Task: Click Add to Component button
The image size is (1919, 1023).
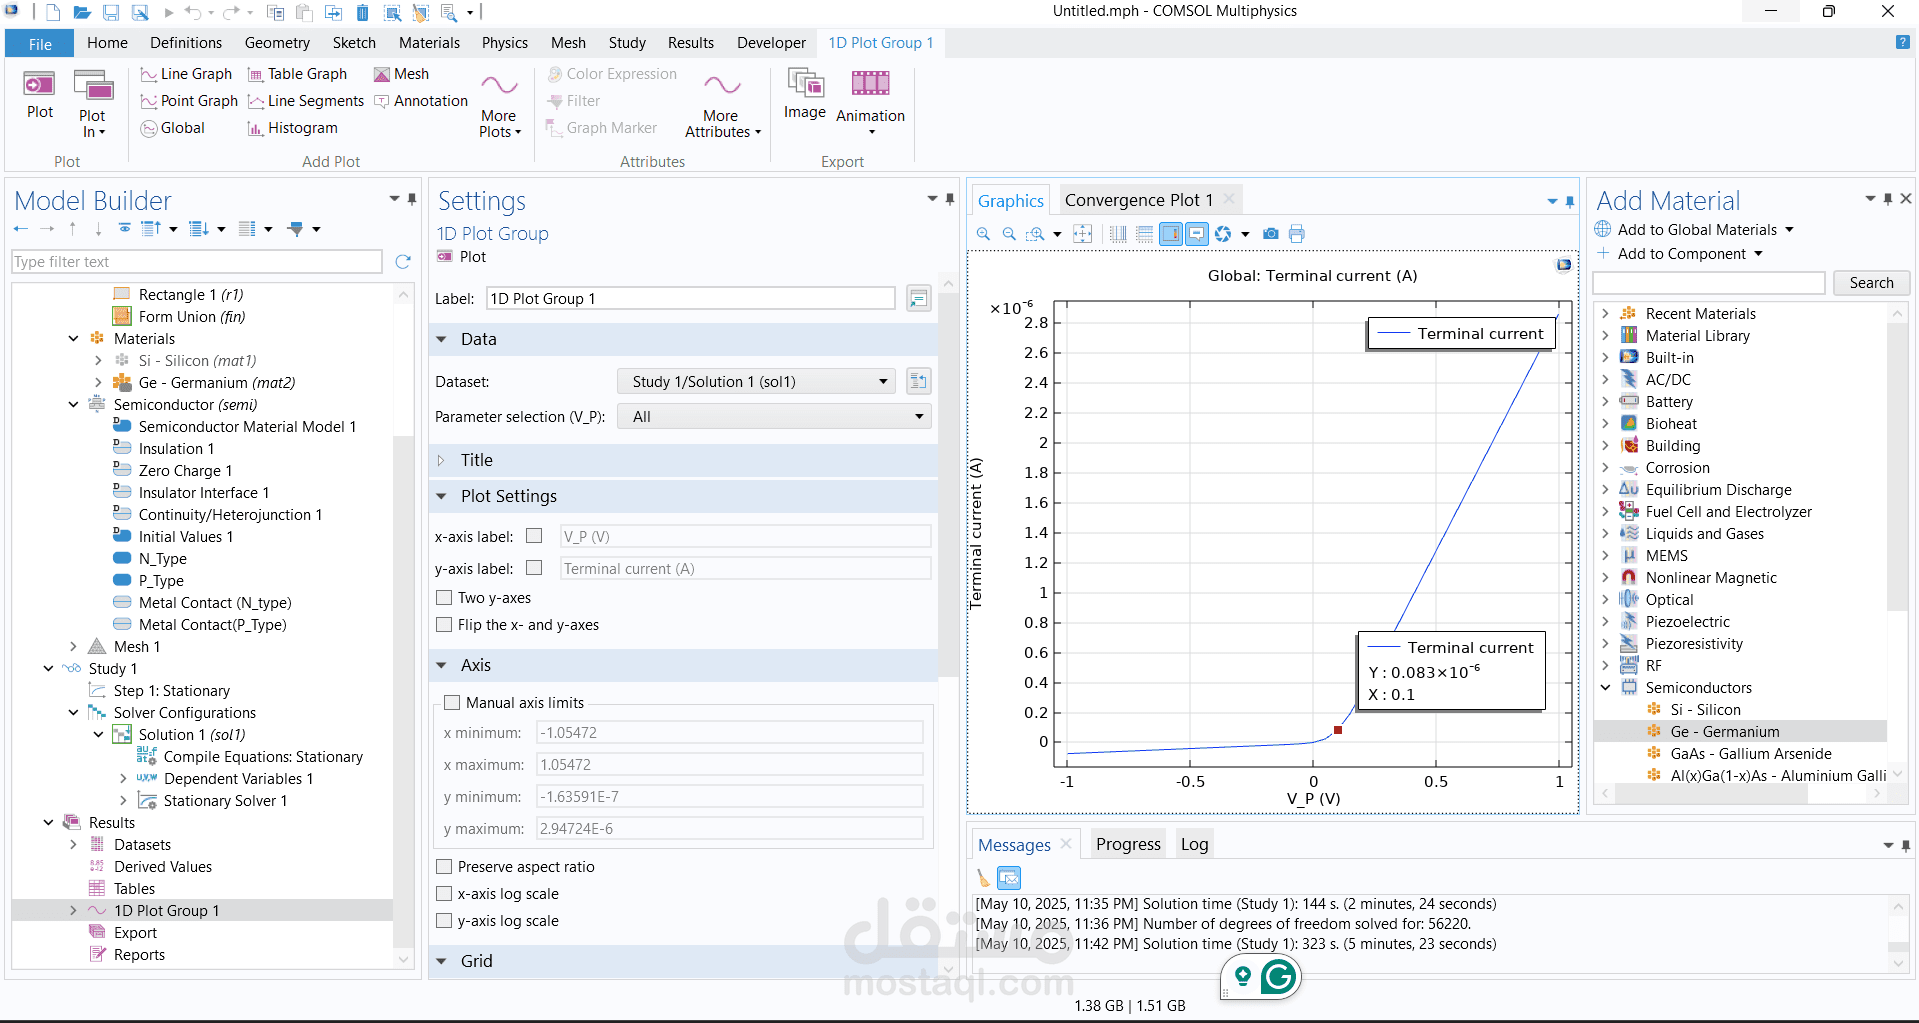Action: coord(1681,254)
